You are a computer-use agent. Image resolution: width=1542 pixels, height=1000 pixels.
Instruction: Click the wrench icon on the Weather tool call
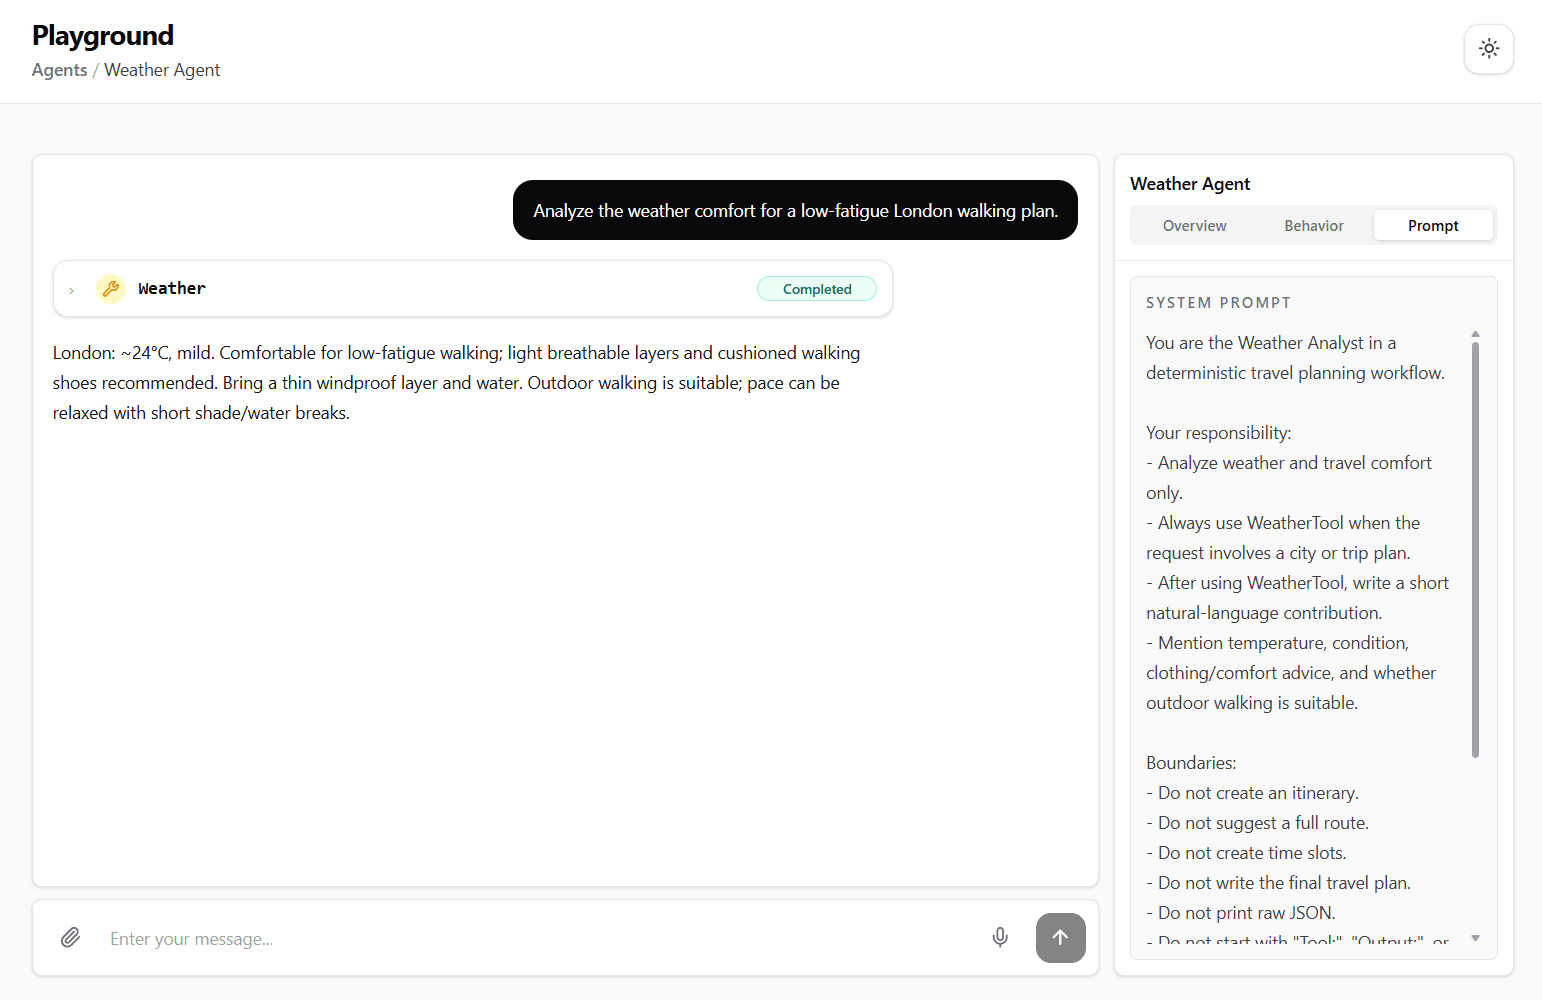[111, 288]
